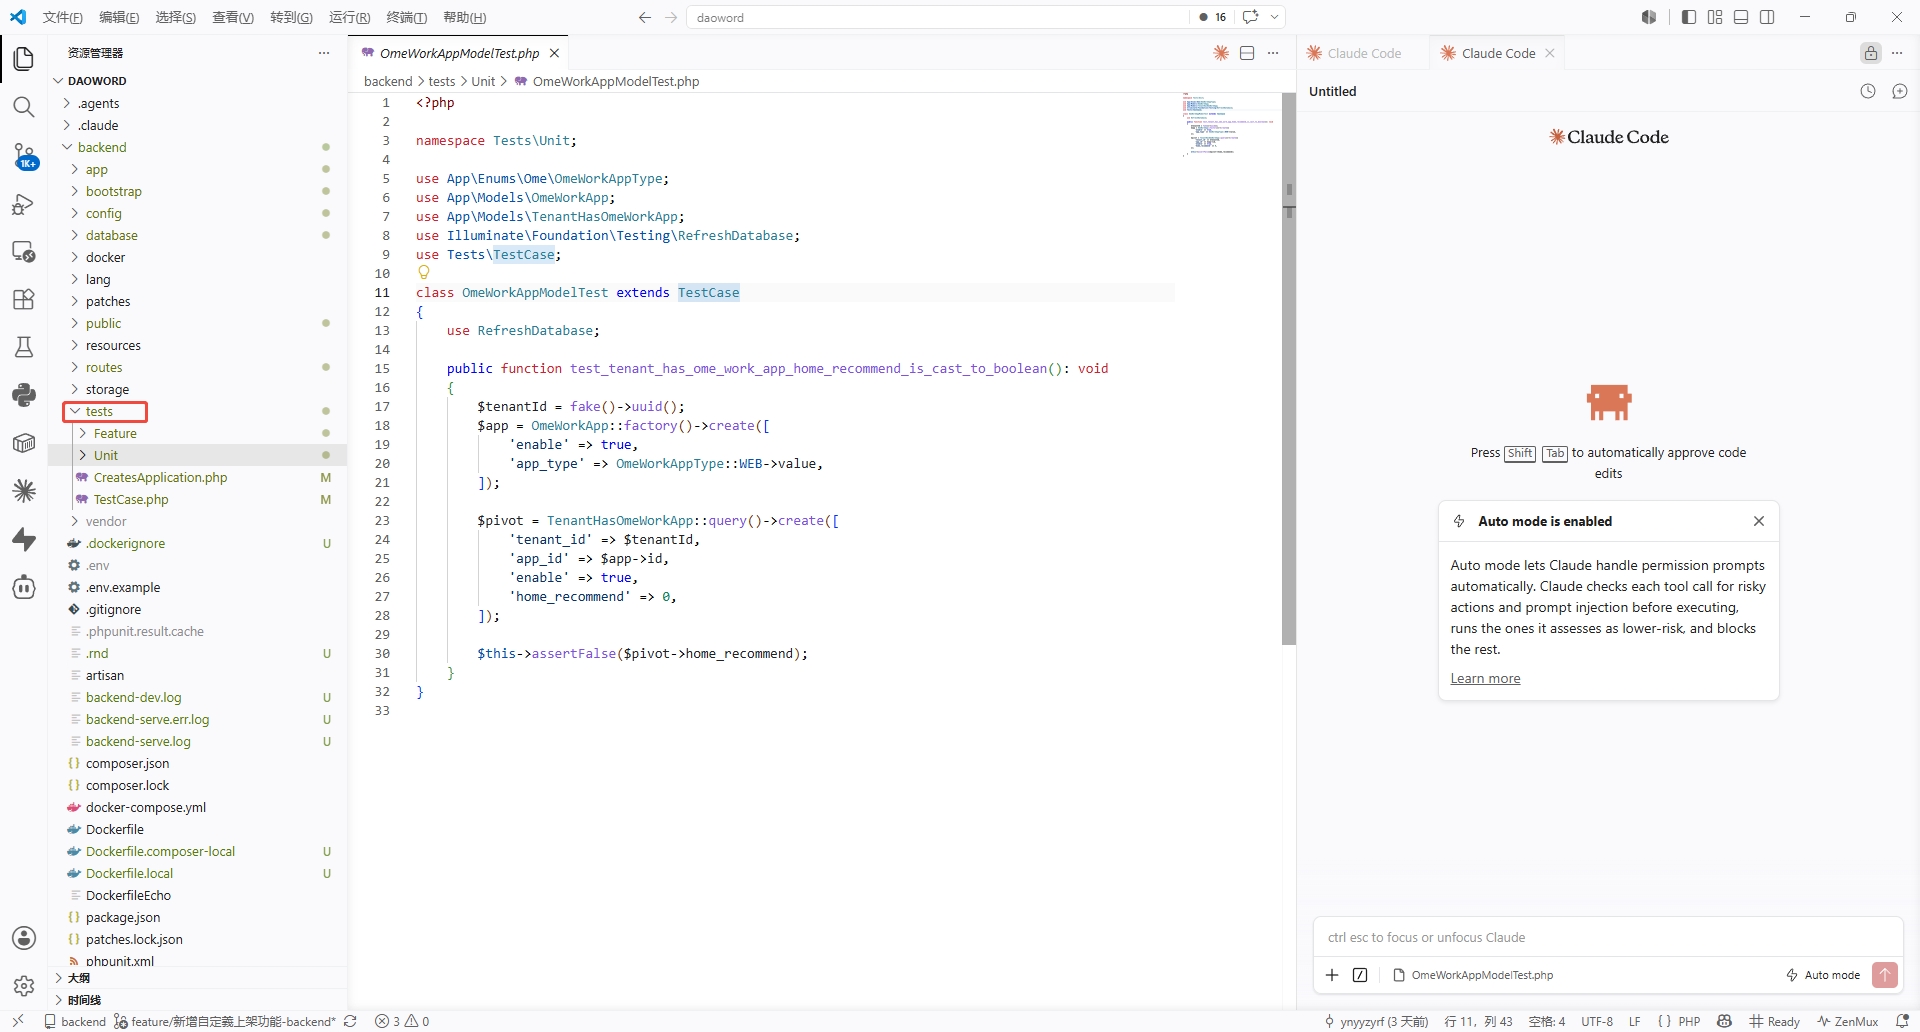This screenshot has width=1920, height=1032.
Task: Focus the Claude prompt input field
Action: (1607, 937)
